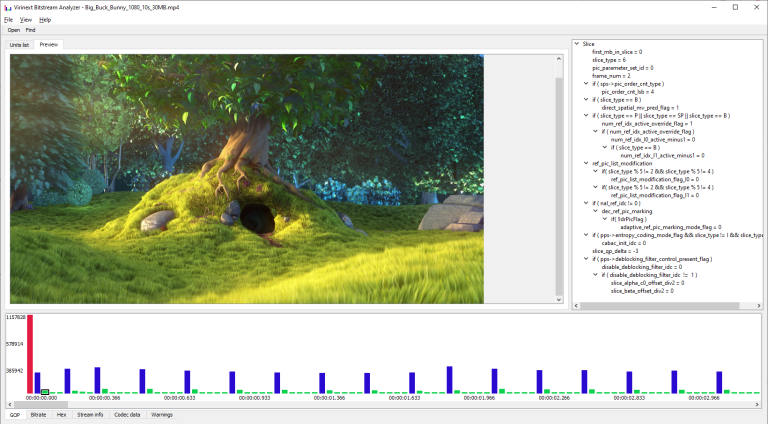The image size is (768, 424).
Task: Open the Hex tab
Action: click(x=61, y=415)
